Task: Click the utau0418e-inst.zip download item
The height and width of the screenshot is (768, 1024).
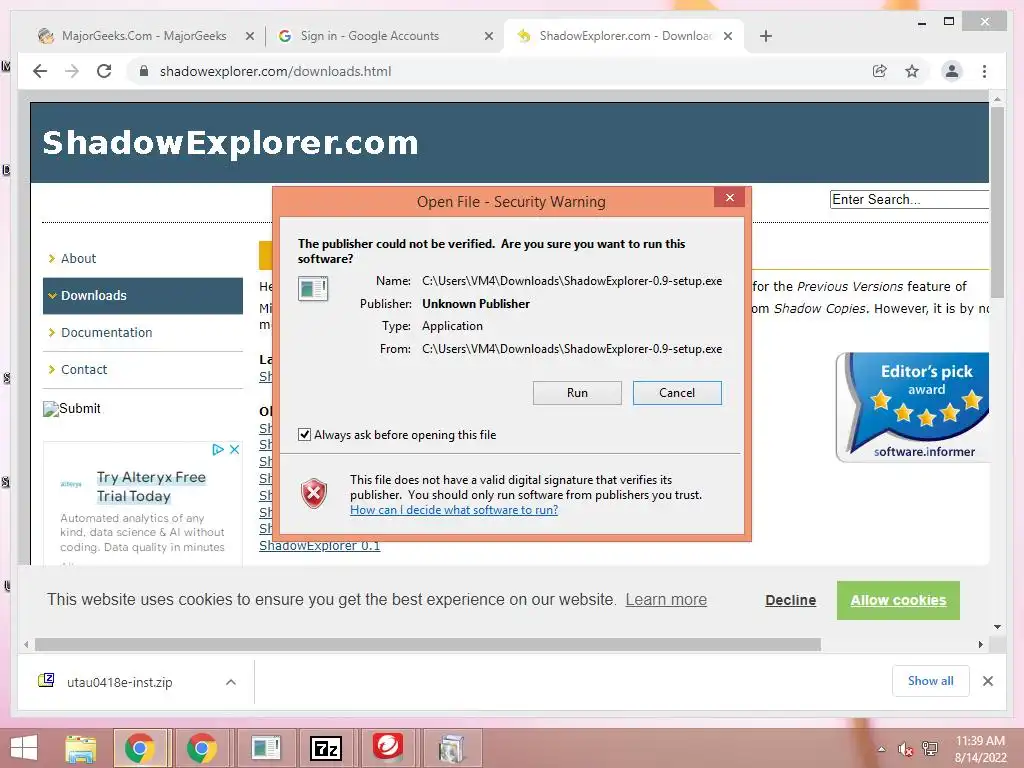Action: coord(120,682)
